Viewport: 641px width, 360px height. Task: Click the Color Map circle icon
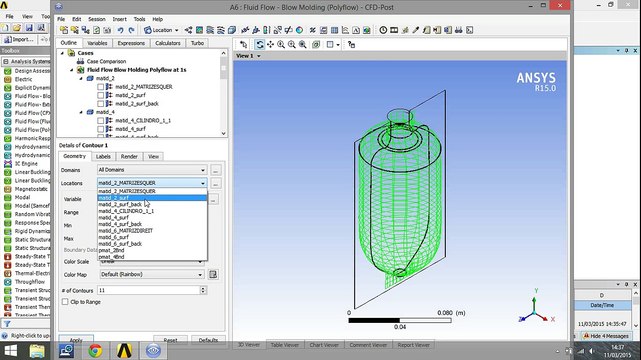299,30
